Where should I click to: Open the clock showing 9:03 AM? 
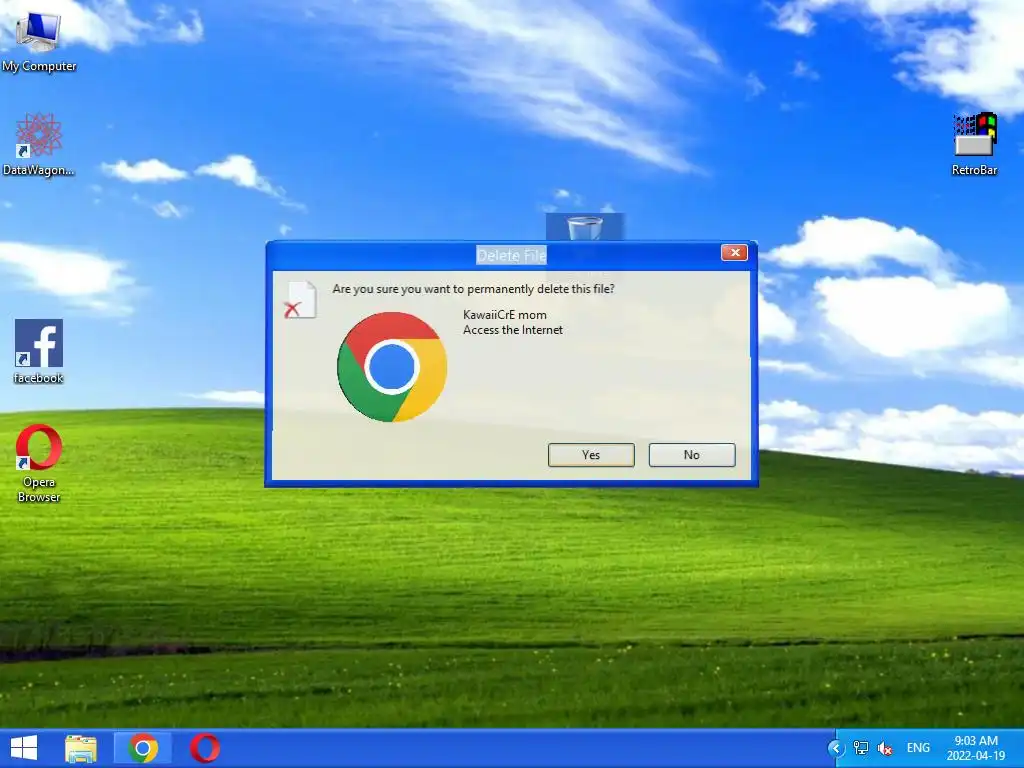pos(976,748)
